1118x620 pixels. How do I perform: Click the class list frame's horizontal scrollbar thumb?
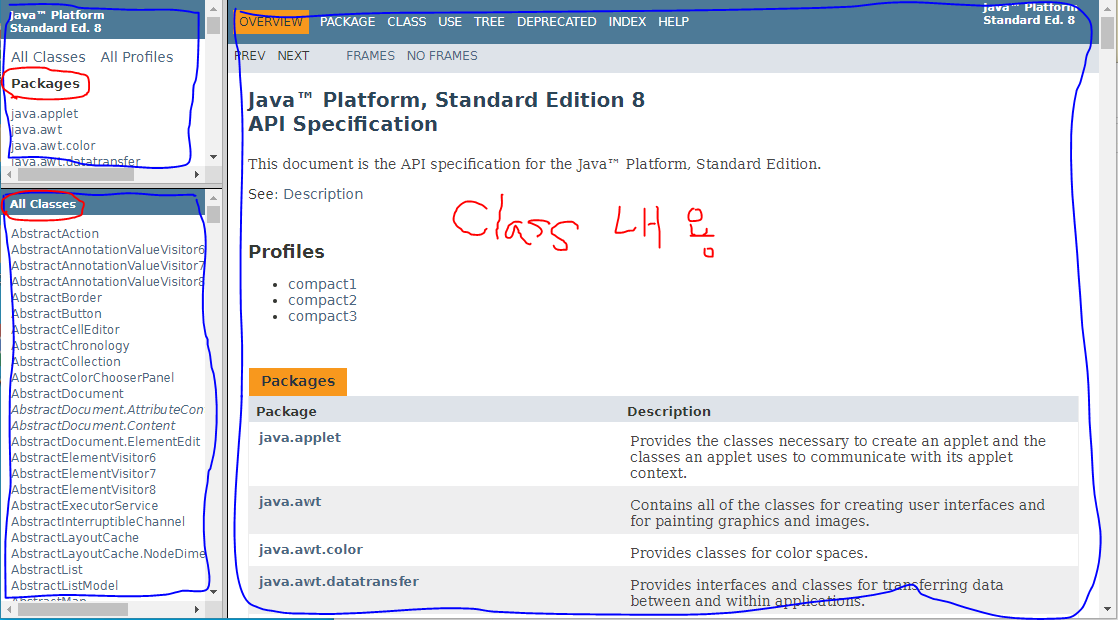coord(73,609)
